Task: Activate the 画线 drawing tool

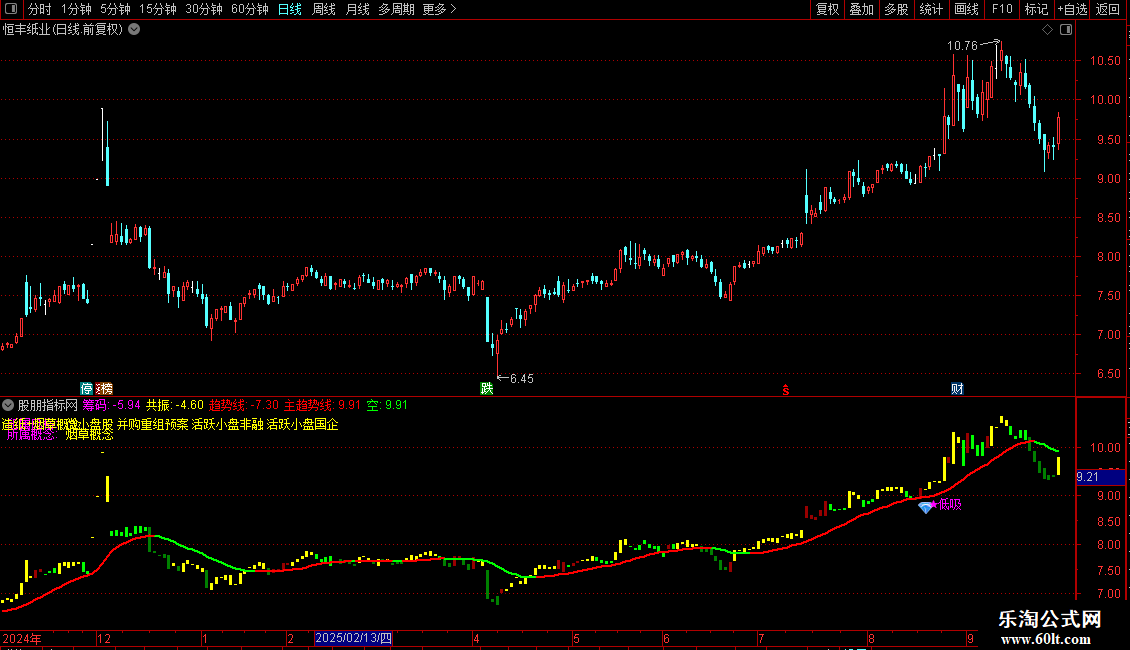Action: [x=966, y=9]
